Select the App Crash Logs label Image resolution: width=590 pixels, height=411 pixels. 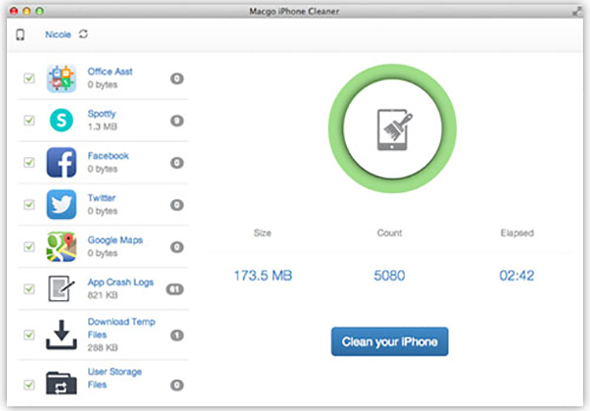pos(120,282)
